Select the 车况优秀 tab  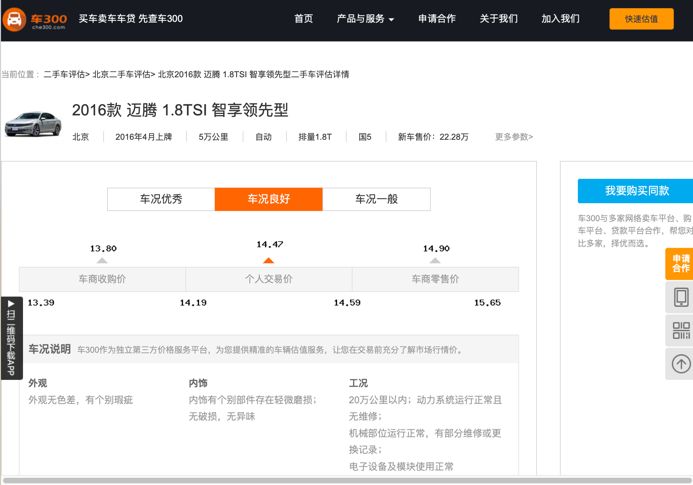161,199
